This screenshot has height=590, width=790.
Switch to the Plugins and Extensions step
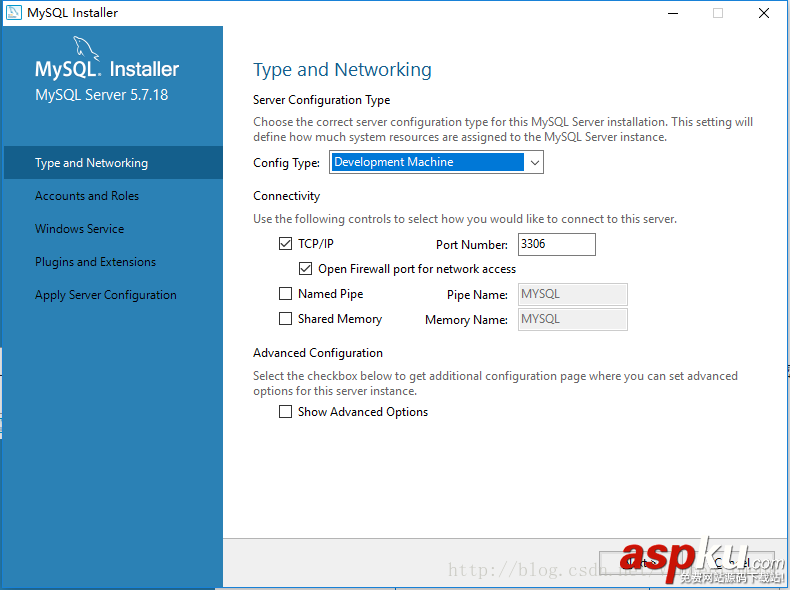[96, 262]
